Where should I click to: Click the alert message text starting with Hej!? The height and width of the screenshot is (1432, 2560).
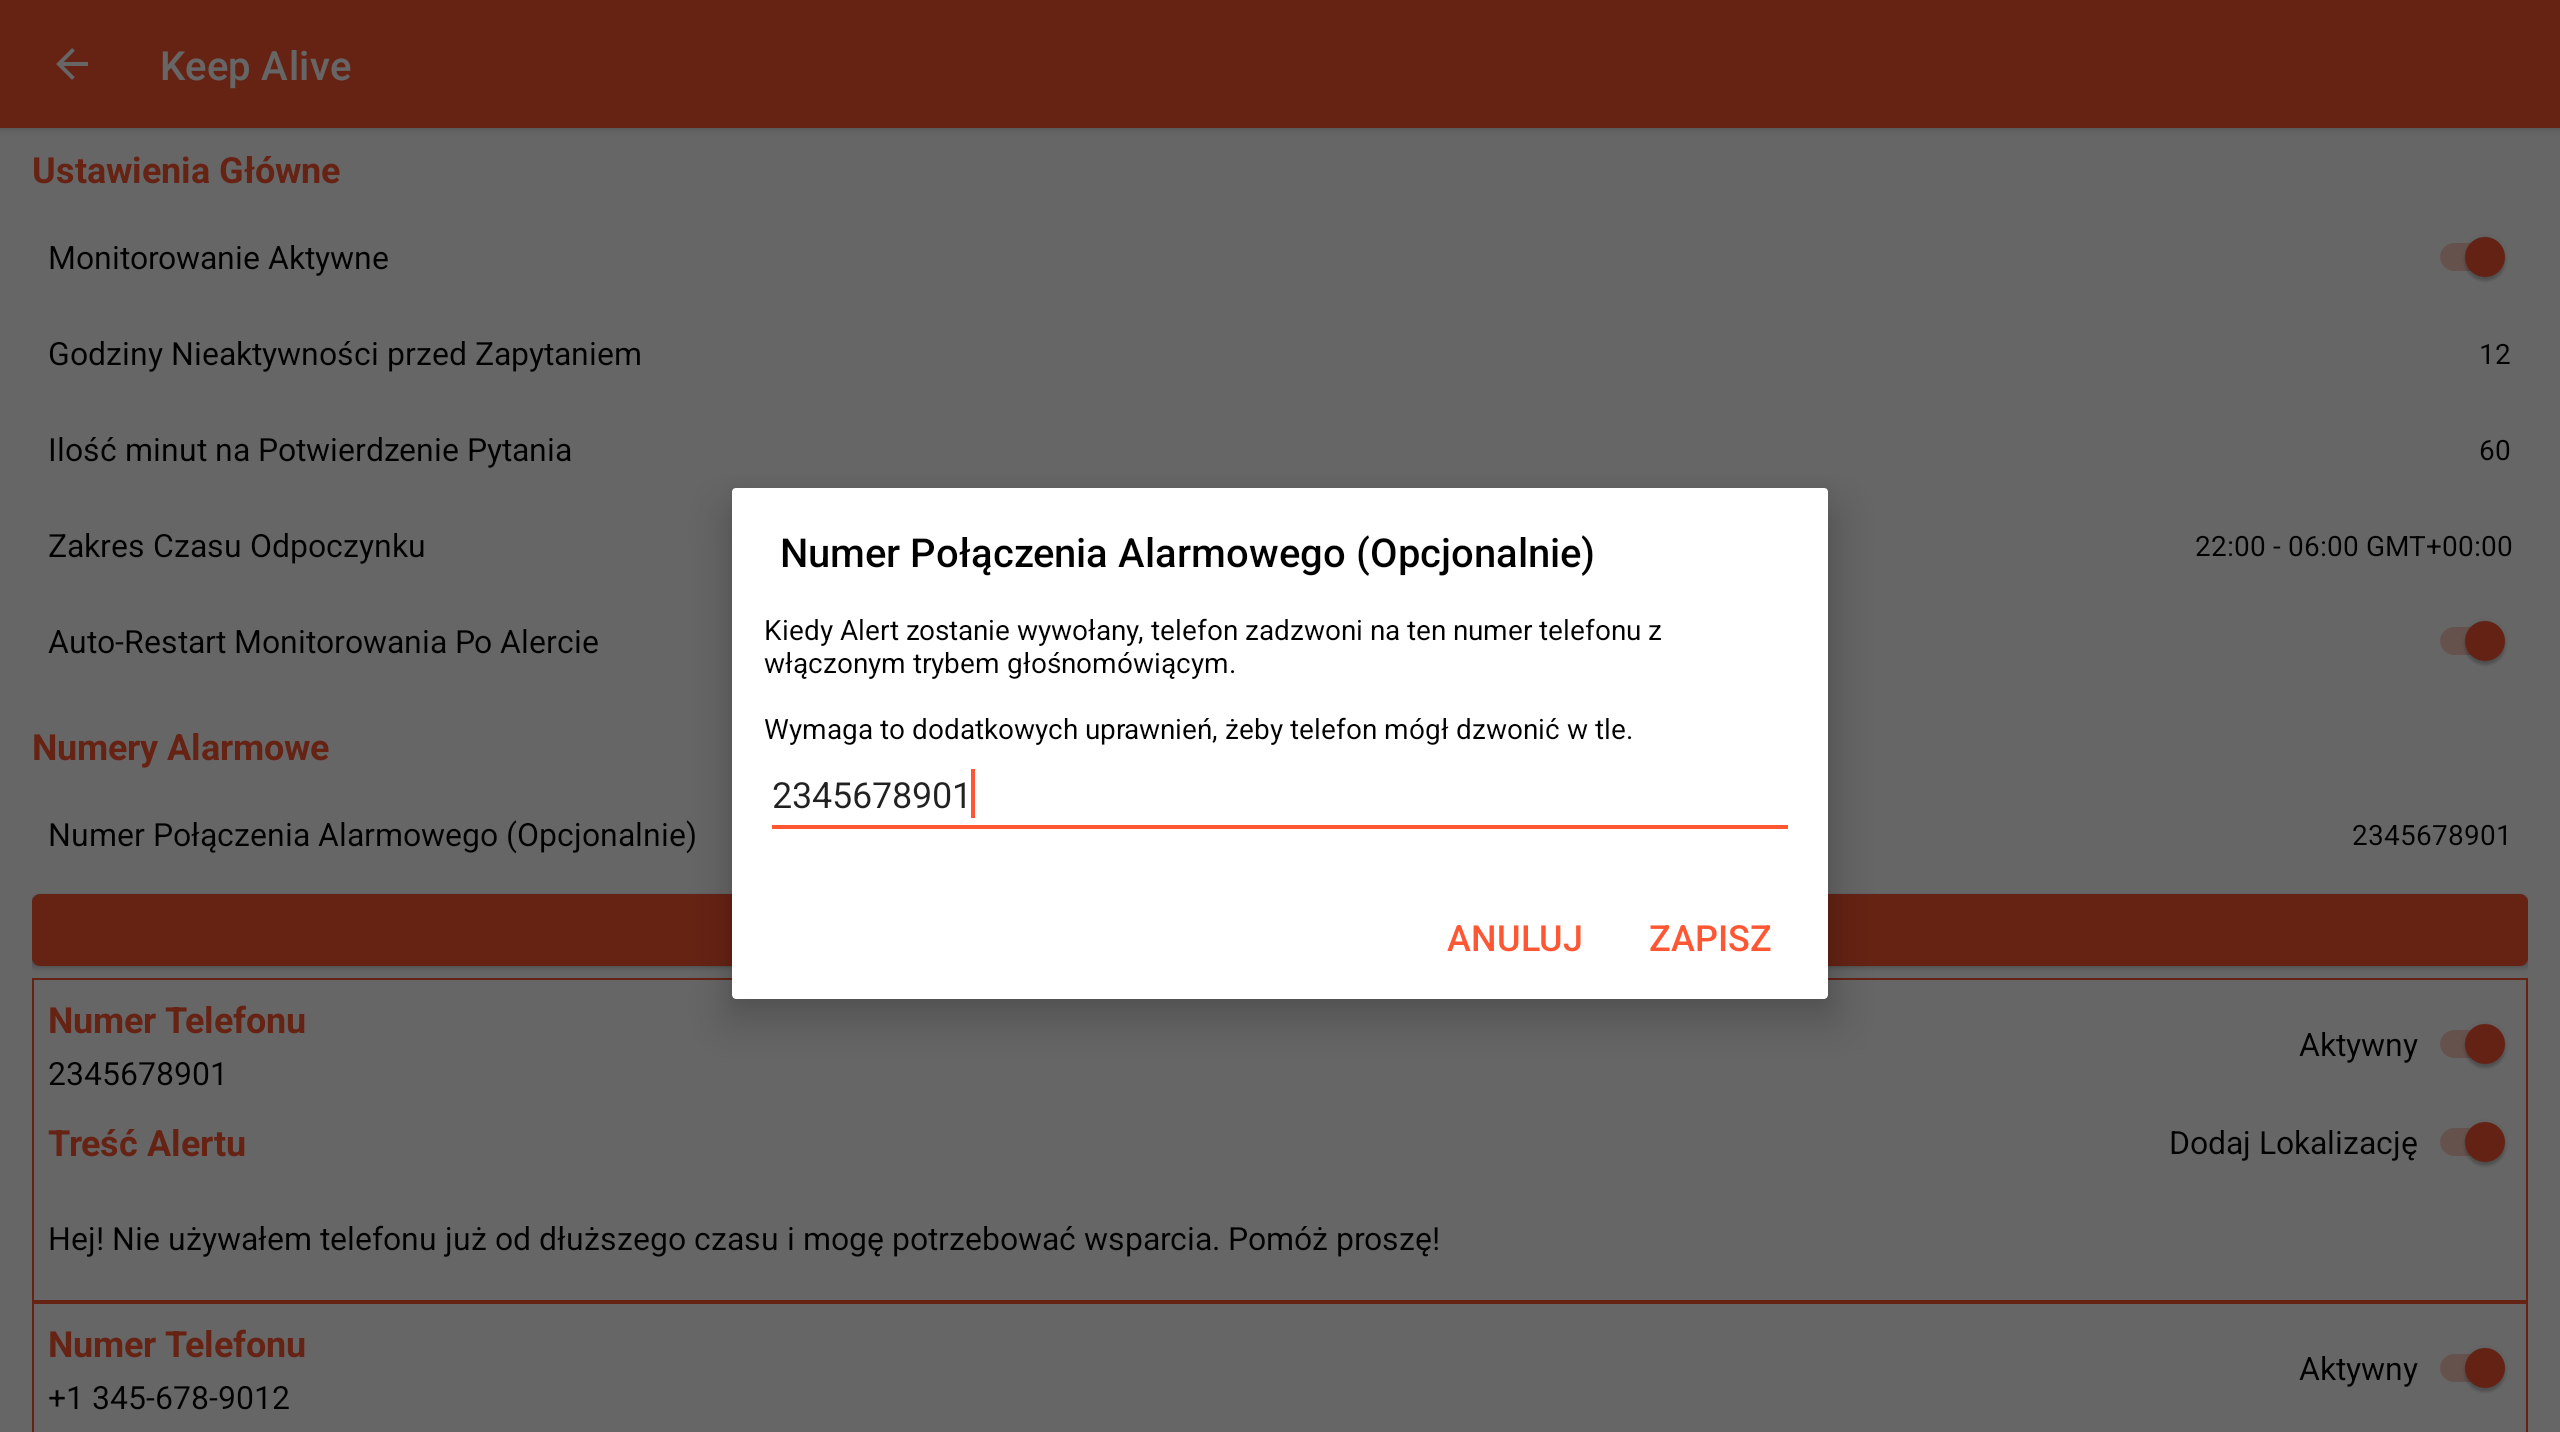coord(744,1239)
